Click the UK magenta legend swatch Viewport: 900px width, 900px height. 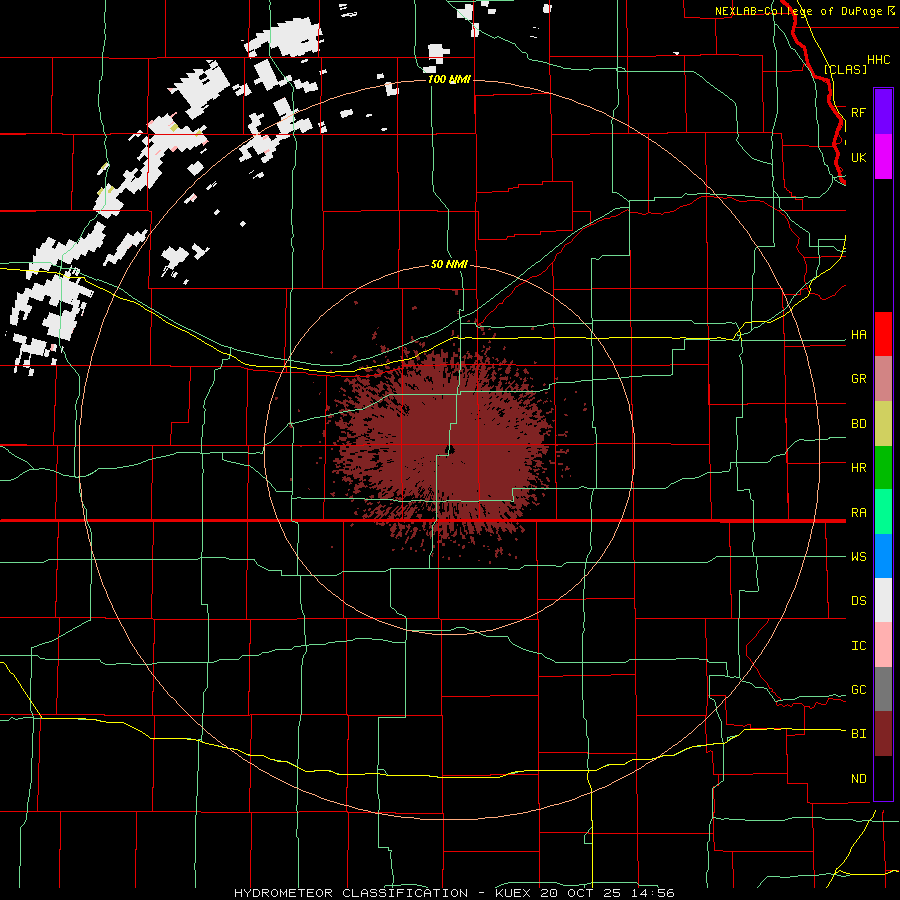pos(883,157)
